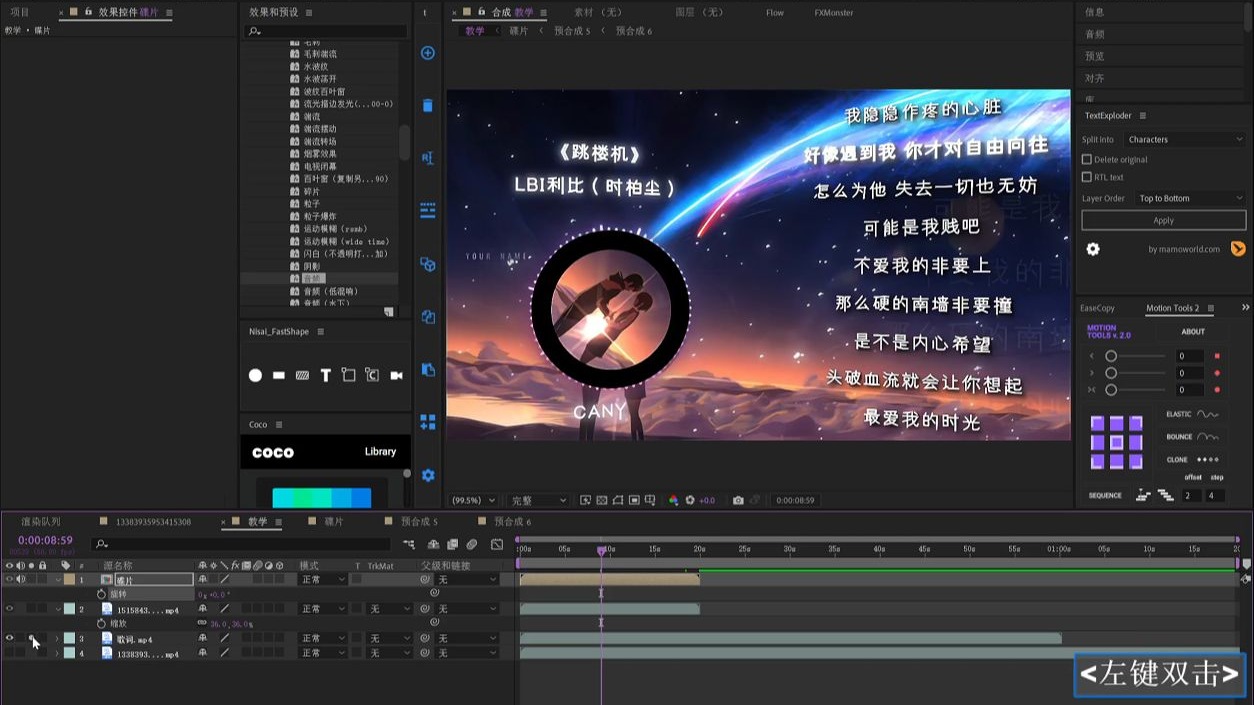
Task: Hide the 歌词.mp4 layer in the timeline
Action: (9, 638)
